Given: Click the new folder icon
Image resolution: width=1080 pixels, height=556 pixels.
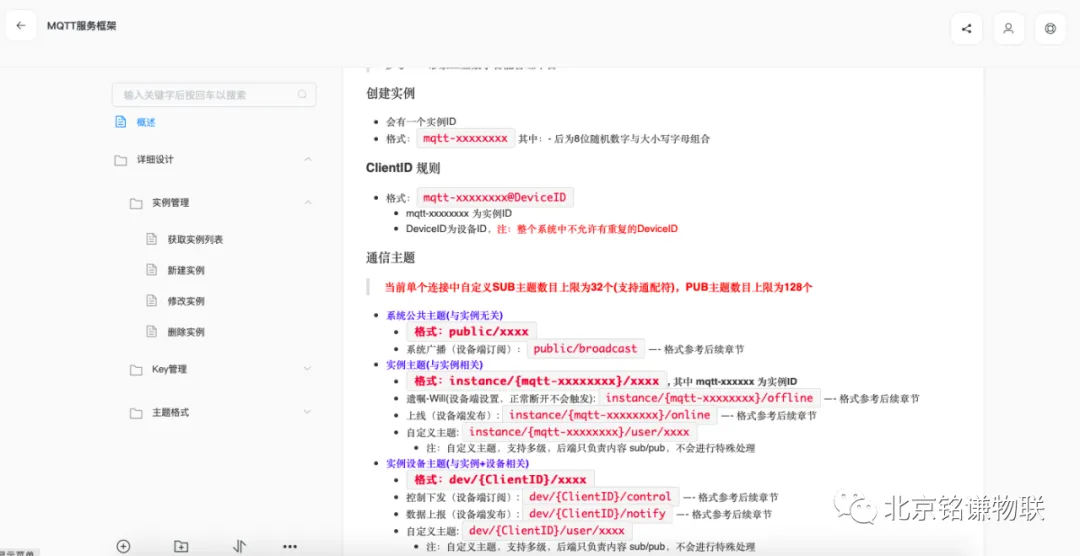Looking at the screenshot, I should pos(181,546).
